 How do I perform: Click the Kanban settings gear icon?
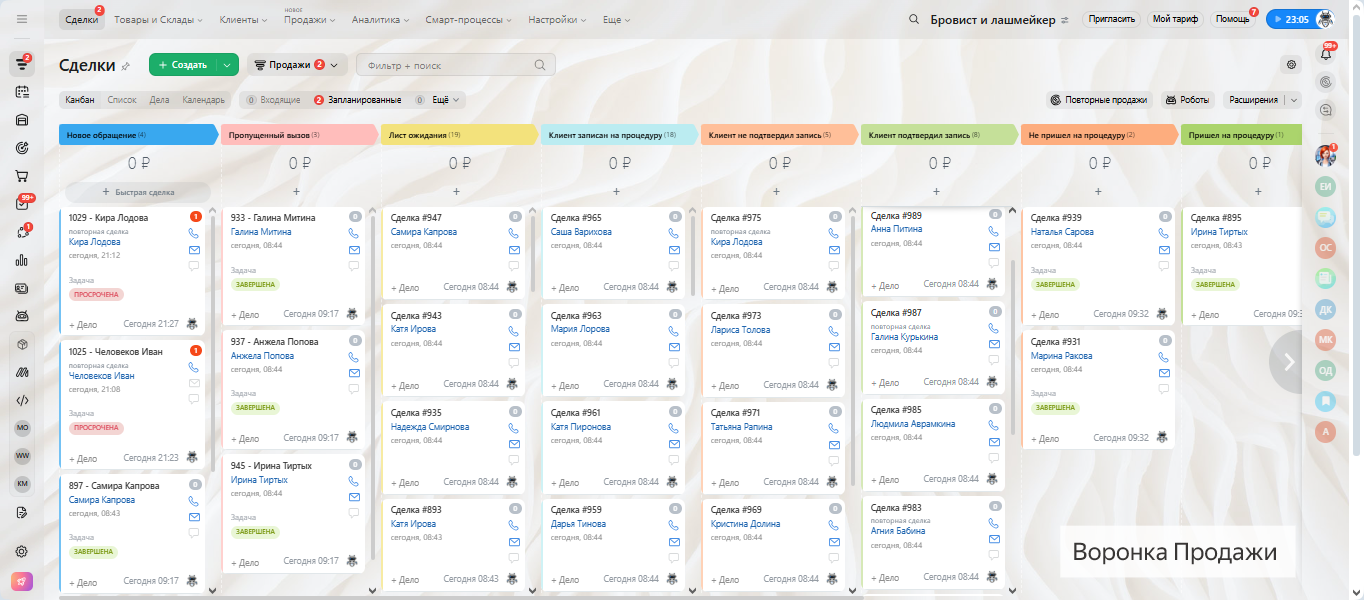coord(1291,65)
